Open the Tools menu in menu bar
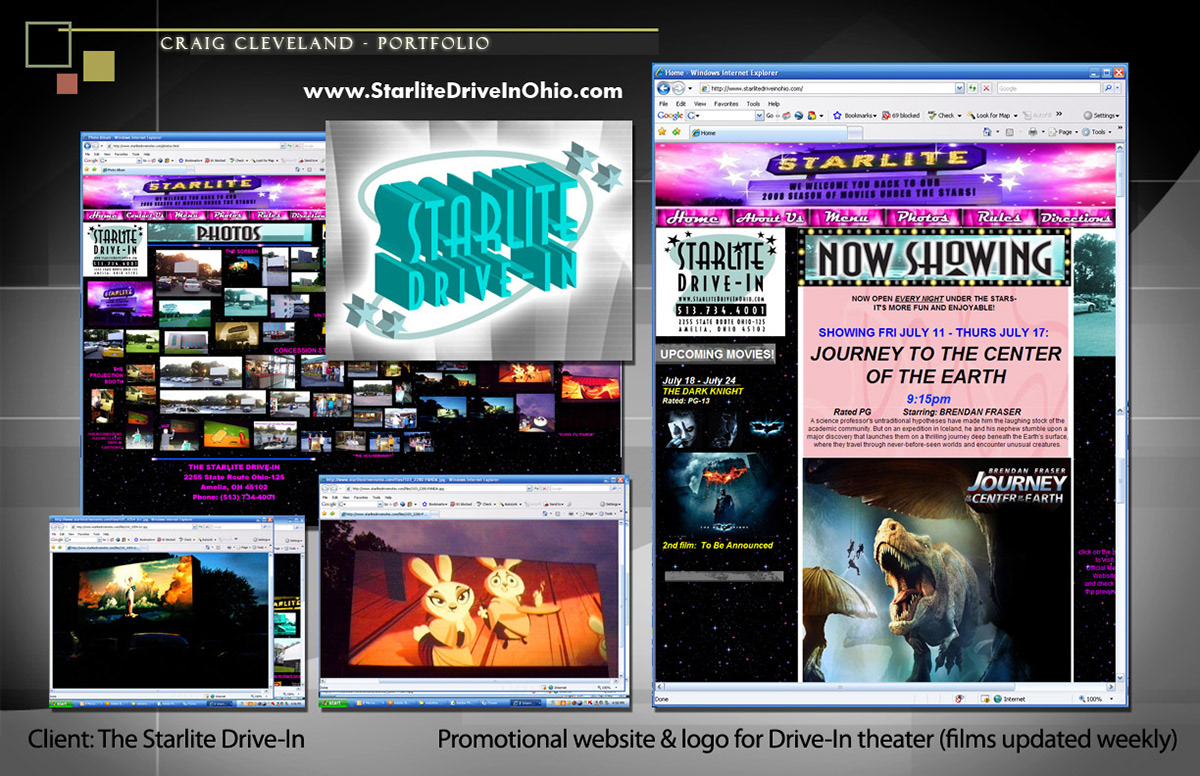1200x776 pixels. [x=753, y=103]
